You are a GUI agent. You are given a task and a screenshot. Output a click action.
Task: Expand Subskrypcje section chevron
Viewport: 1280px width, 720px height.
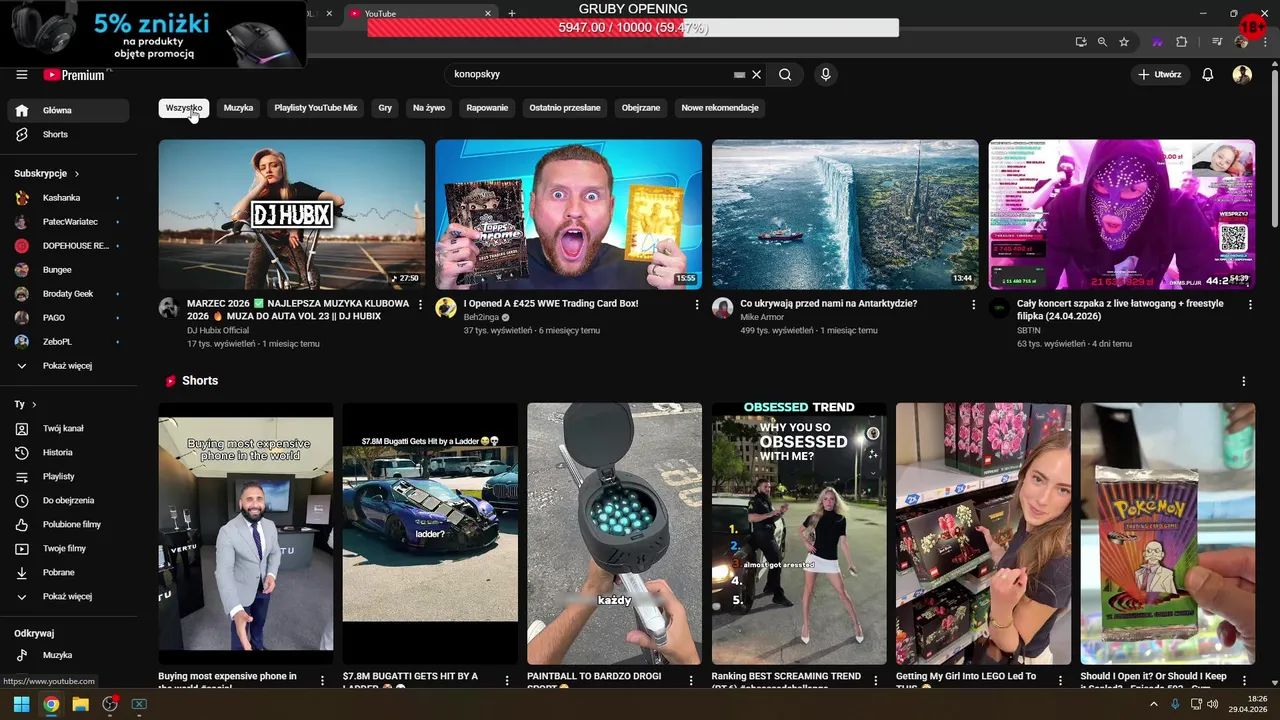click(76, 174)
